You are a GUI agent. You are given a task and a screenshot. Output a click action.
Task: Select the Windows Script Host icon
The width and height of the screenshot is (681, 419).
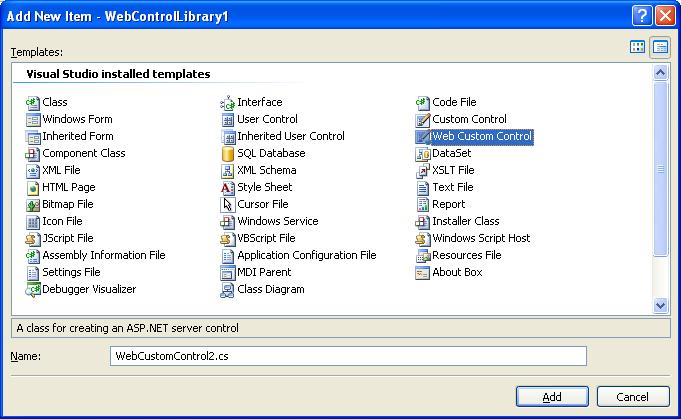[x=423, y=239]
